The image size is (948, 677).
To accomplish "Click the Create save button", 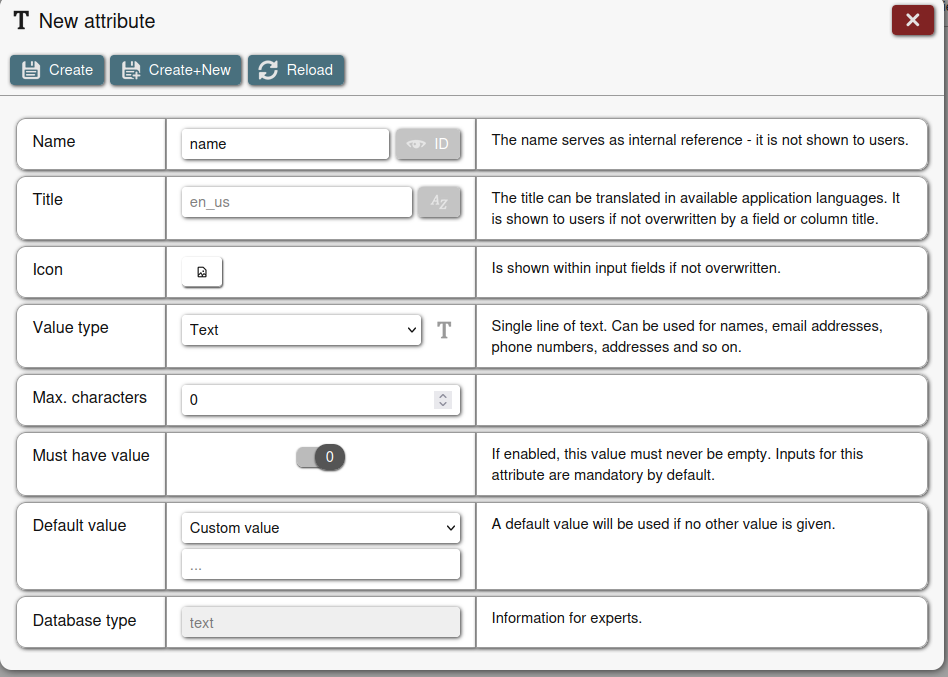I will [57, 70].
